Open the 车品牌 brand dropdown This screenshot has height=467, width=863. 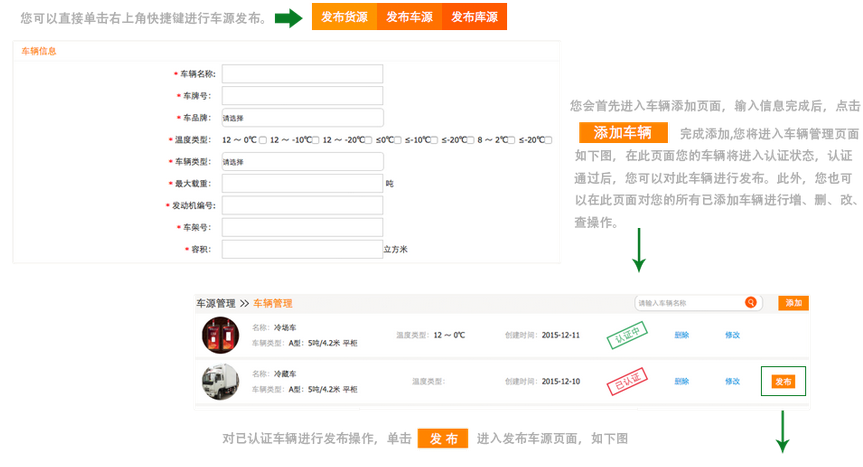pyautogui.click(x=302, y=118)
